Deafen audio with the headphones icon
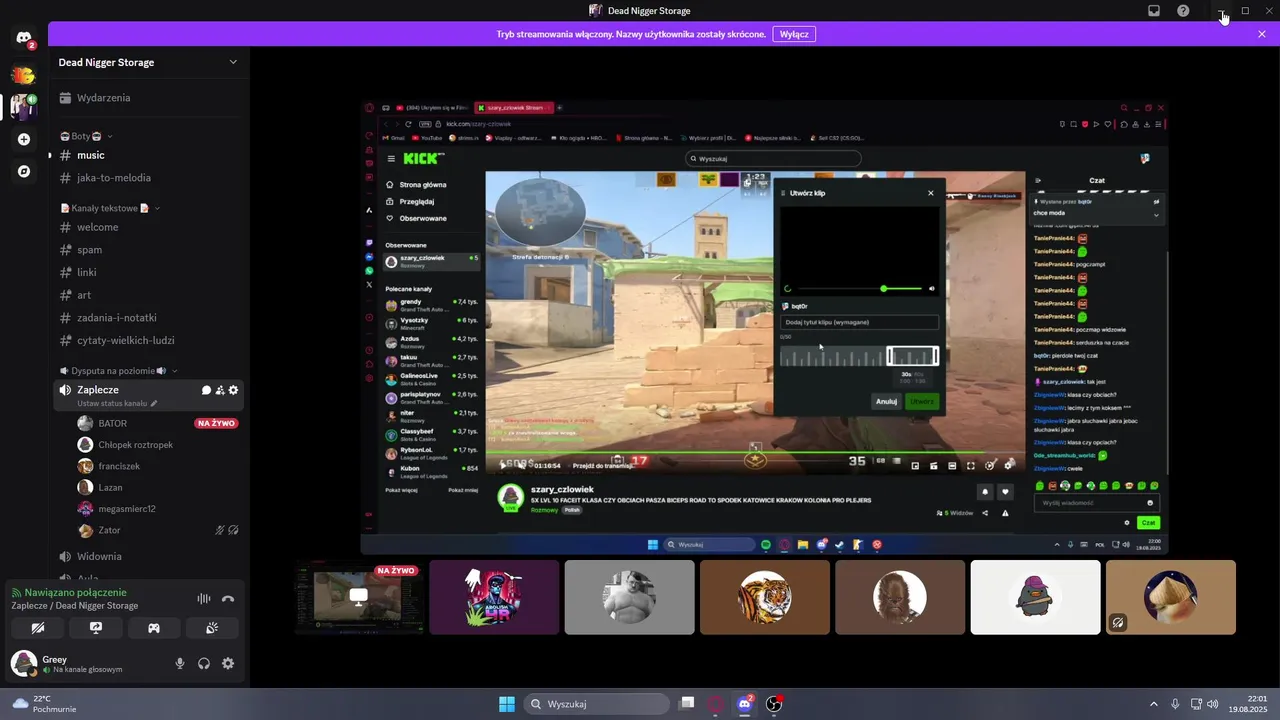Screen dimensions: 1280x720 pos(204,663)
